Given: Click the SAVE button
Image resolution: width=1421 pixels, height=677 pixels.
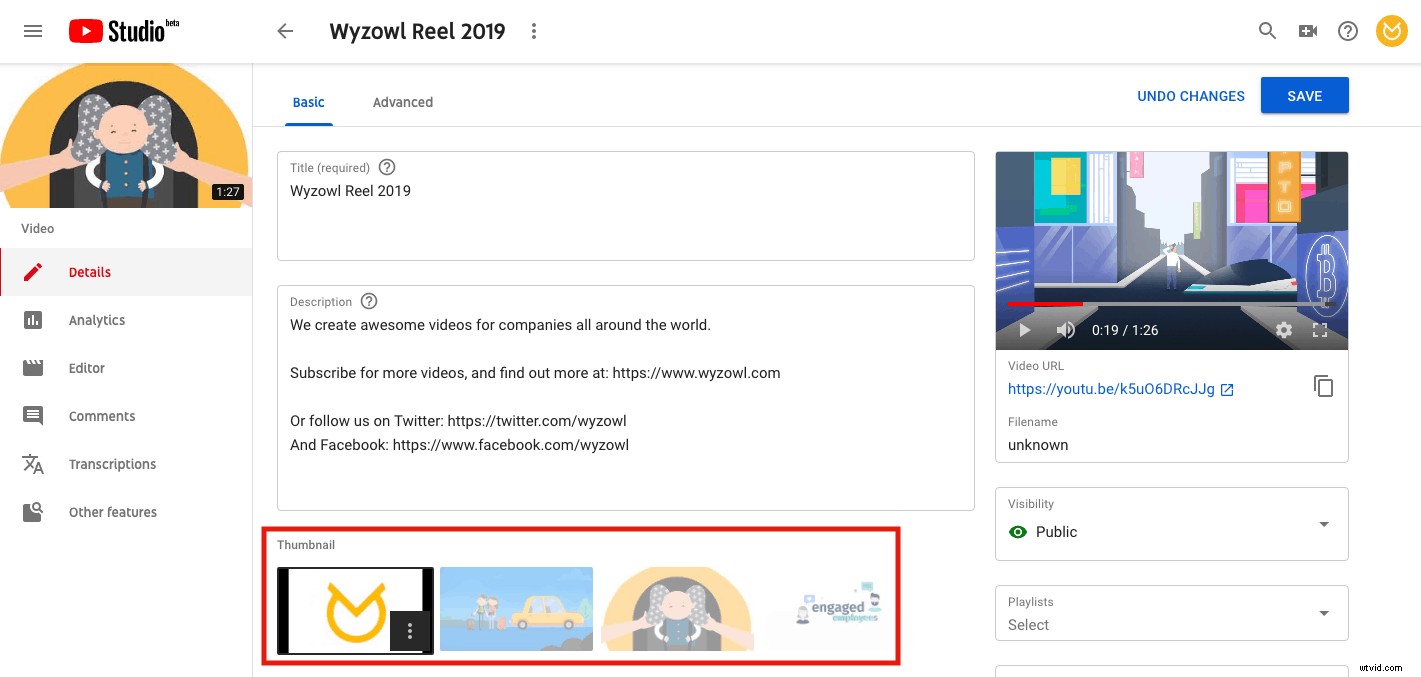Looking at the screenshot, I should tap(1305, 95).
